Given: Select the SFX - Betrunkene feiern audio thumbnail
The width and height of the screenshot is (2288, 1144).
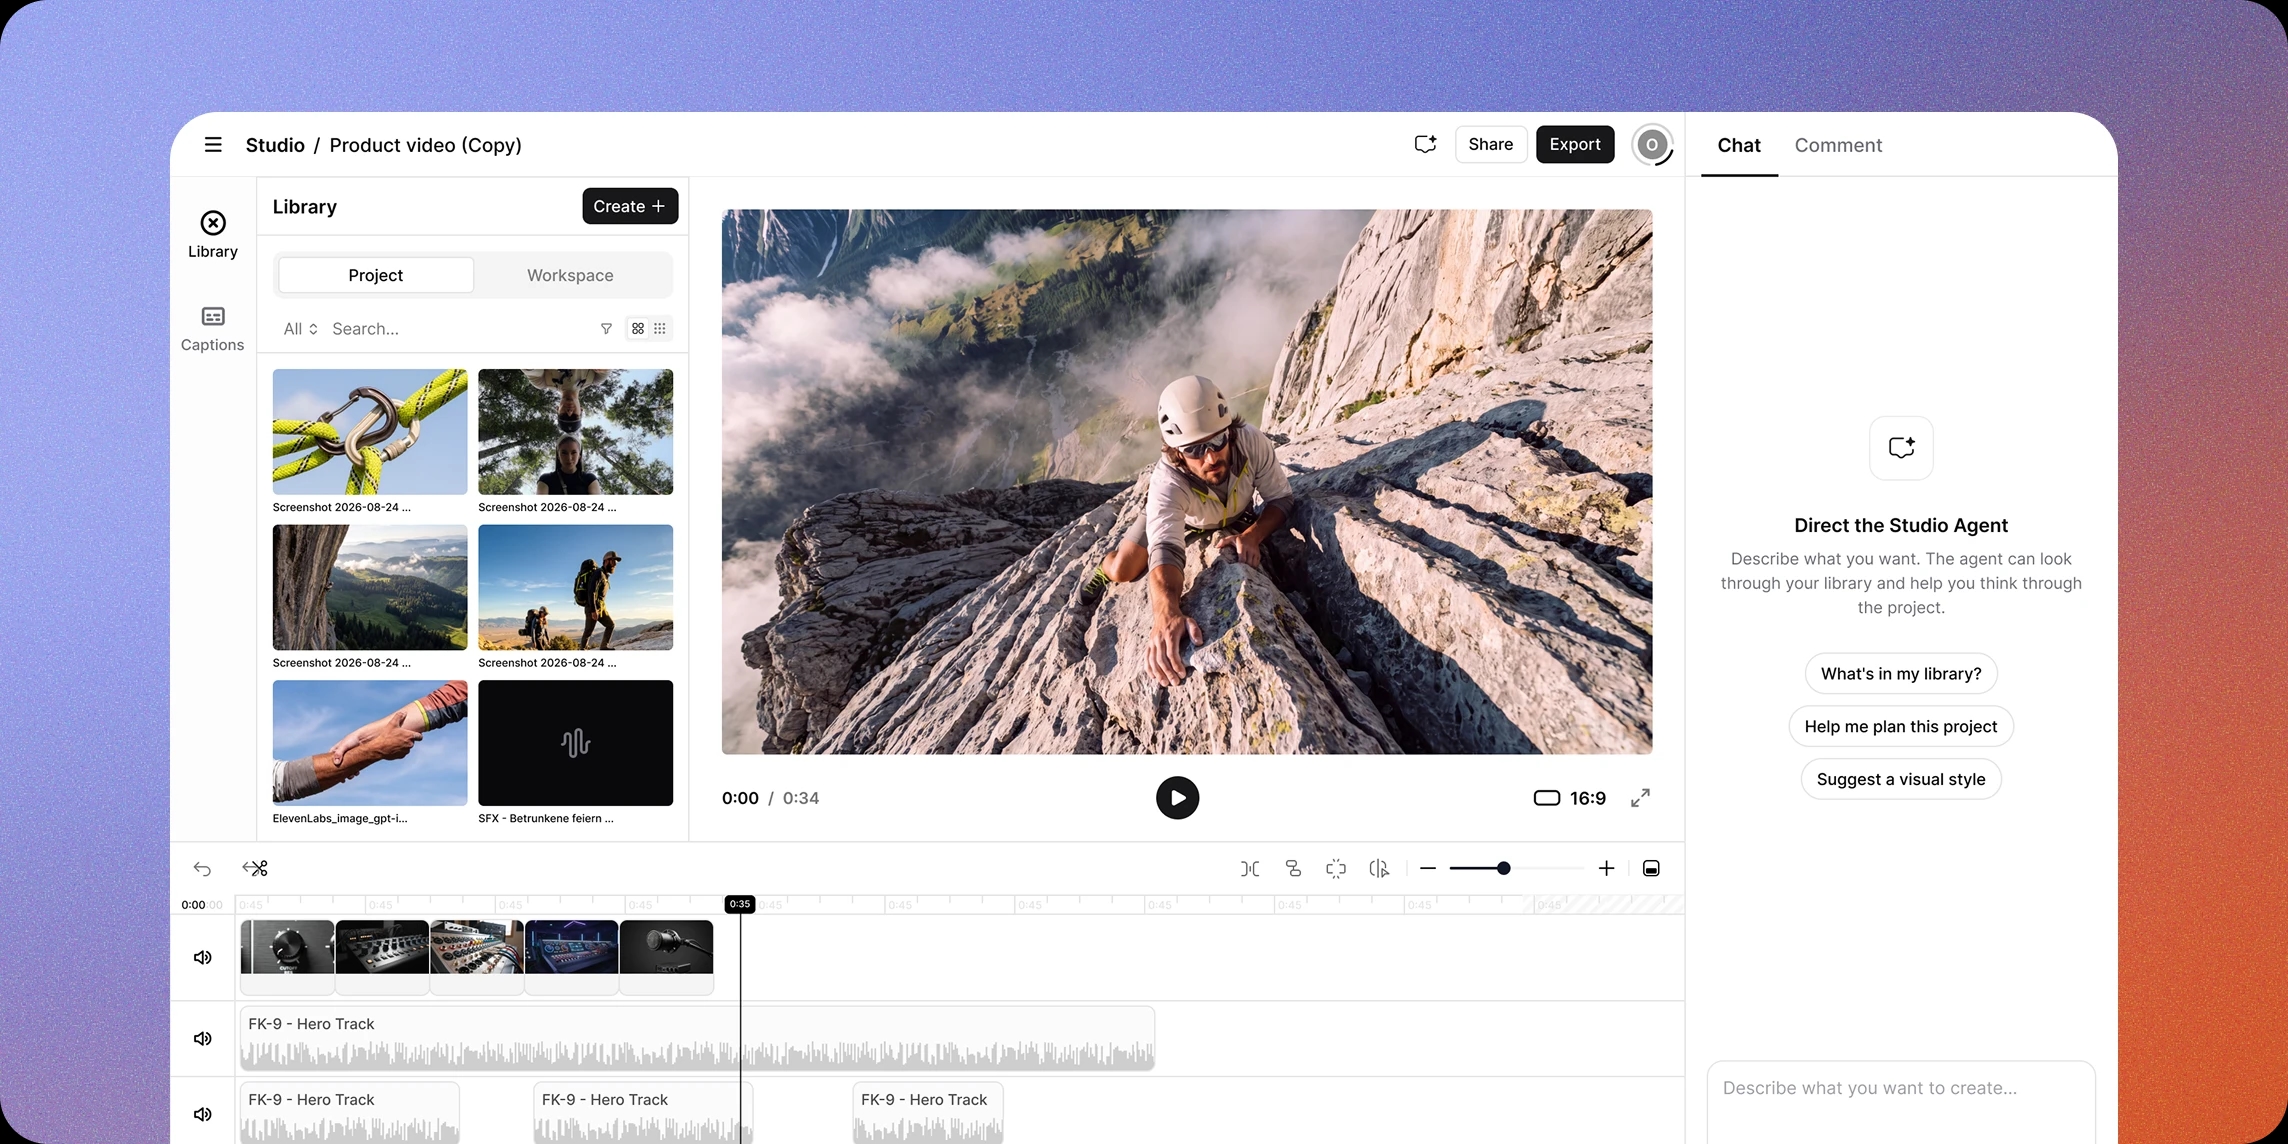Looking at the screenshot, I should pyautogui.click(x=575, y=743).
